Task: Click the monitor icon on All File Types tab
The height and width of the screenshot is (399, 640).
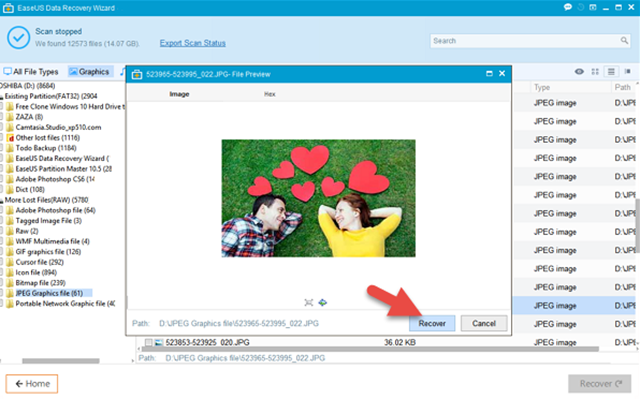Action: 7,72
